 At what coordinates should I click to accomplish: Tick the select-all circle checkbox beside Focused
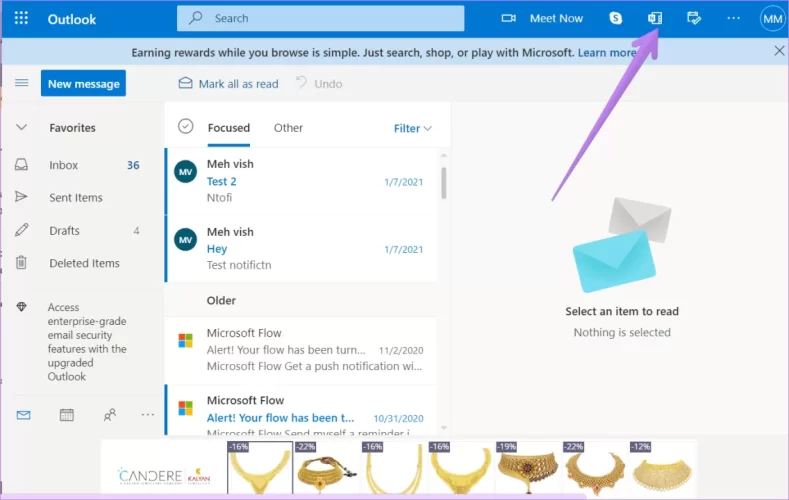(184, 126)
